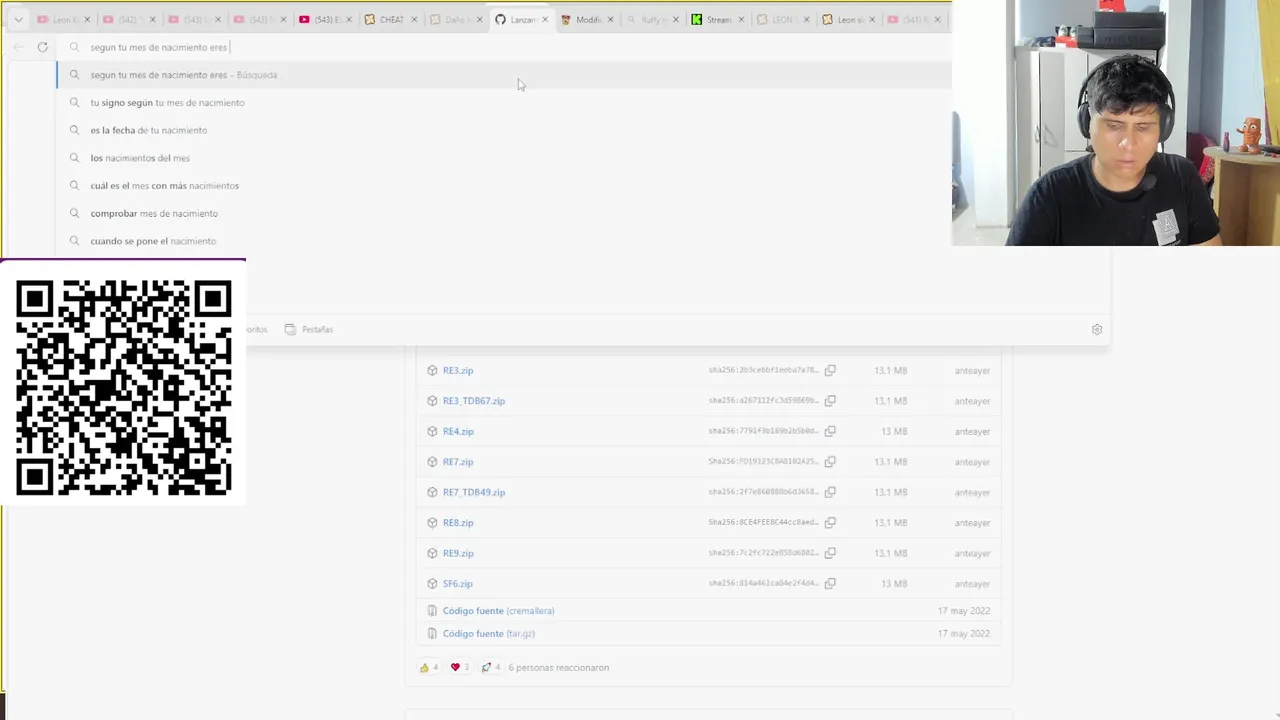Image resolution: width=1280 pixels, height=720 pixels.
Task: Download RE7.zip
Action: [458, 462]
